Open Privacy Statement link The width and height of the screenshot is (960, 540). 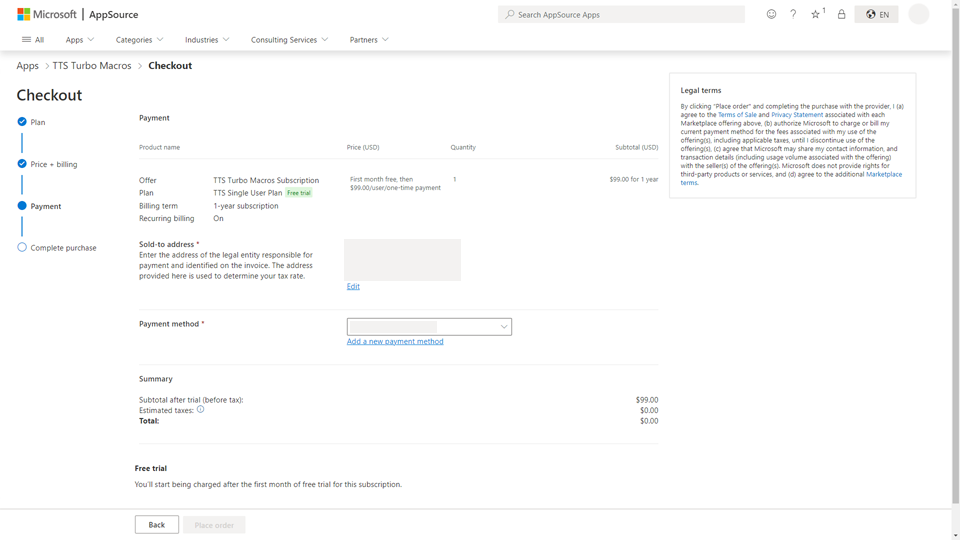coord(797,114)
